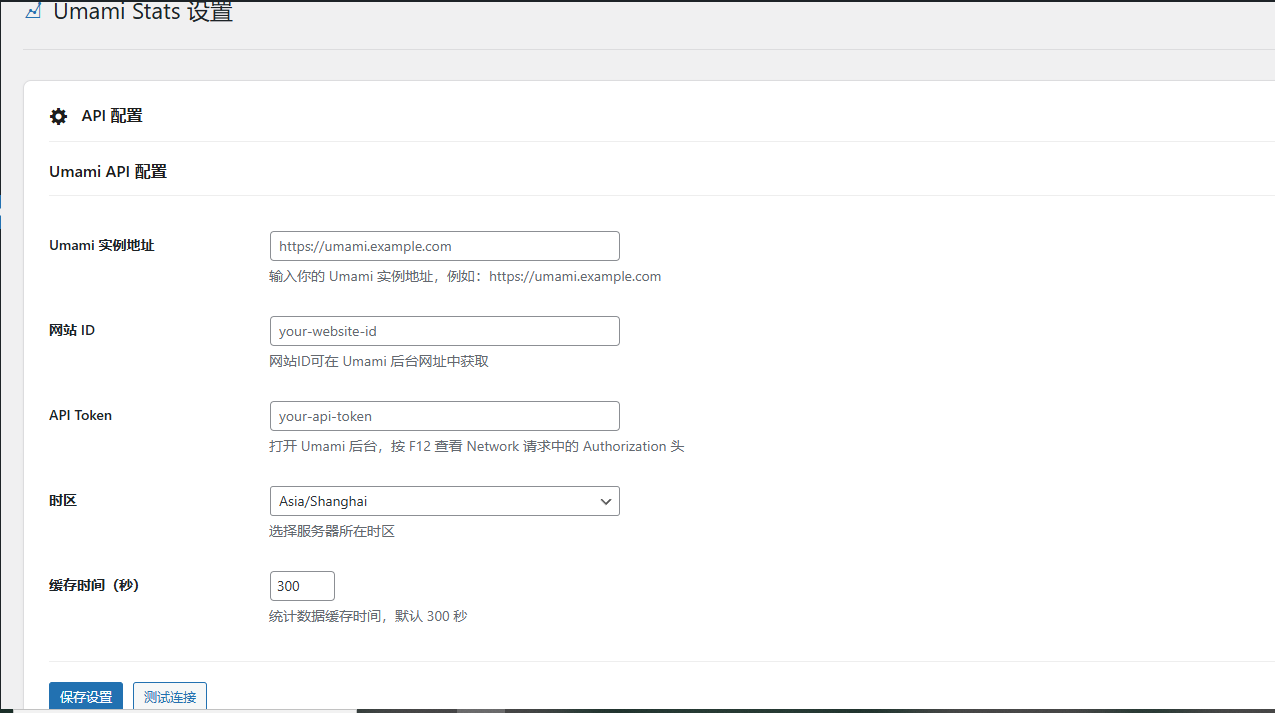The width and height of the screenshot is (1275, 713).
Task: Click the hint 选择服务器所在时区
Action: coord(332,532)
